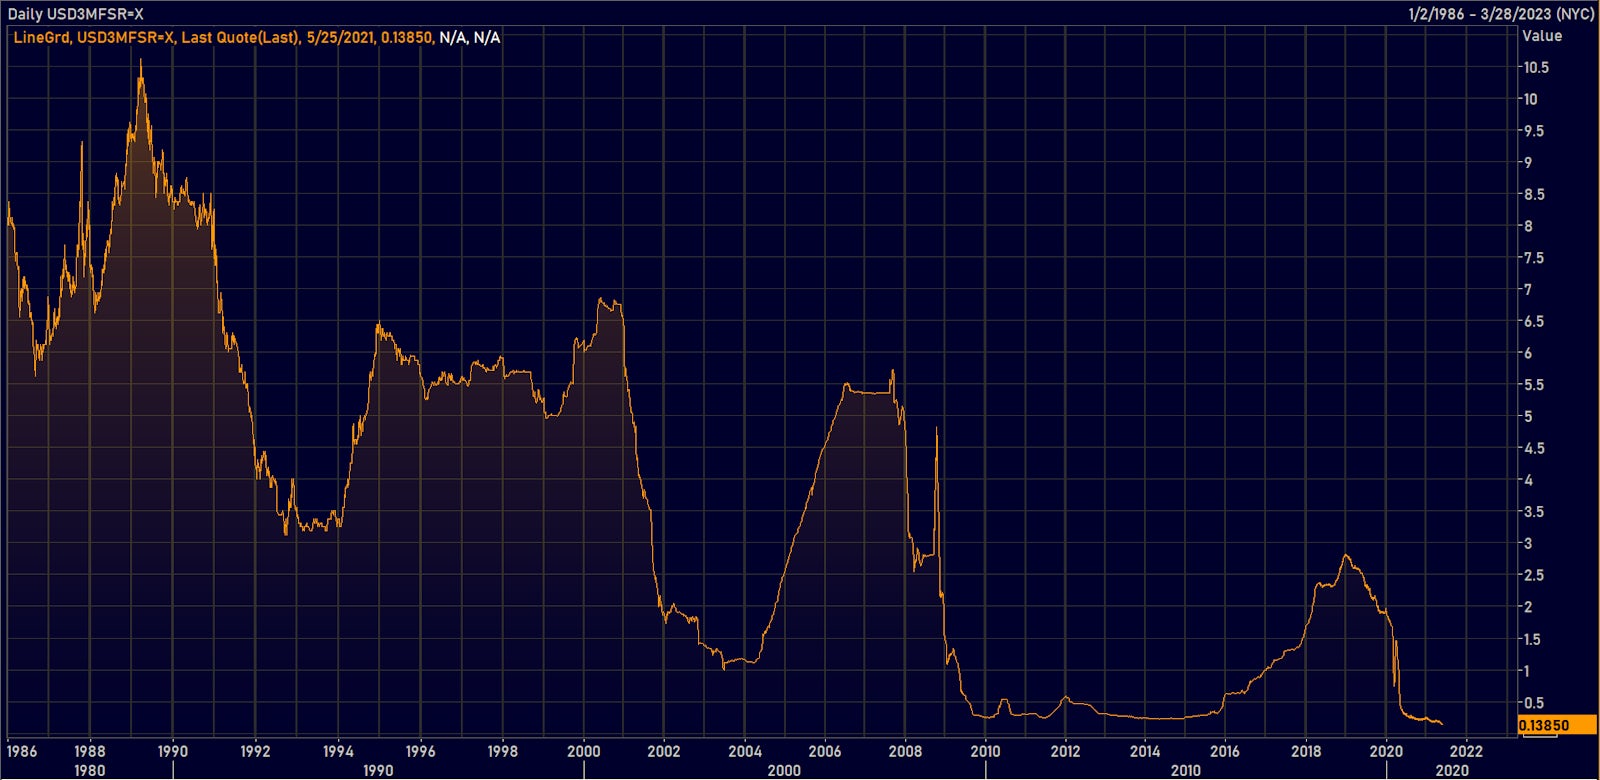The width and height of the screenshot is (1600, 780).
Task: Click the orange 0.13850 last-value tag on axis
Action: coord(1557,725)
